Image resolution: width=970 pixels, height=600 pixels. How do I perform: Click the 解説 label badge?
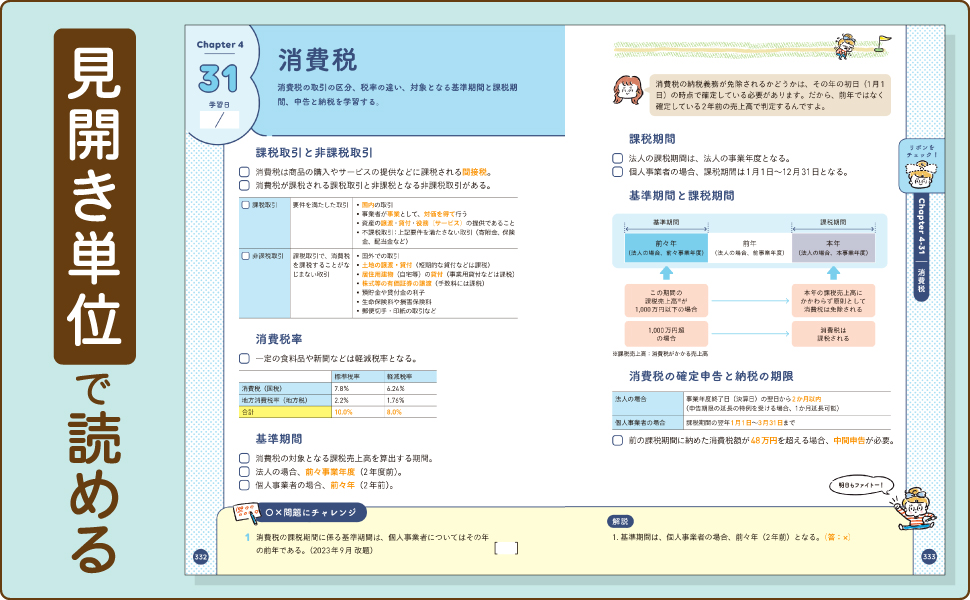pos(620,521)
